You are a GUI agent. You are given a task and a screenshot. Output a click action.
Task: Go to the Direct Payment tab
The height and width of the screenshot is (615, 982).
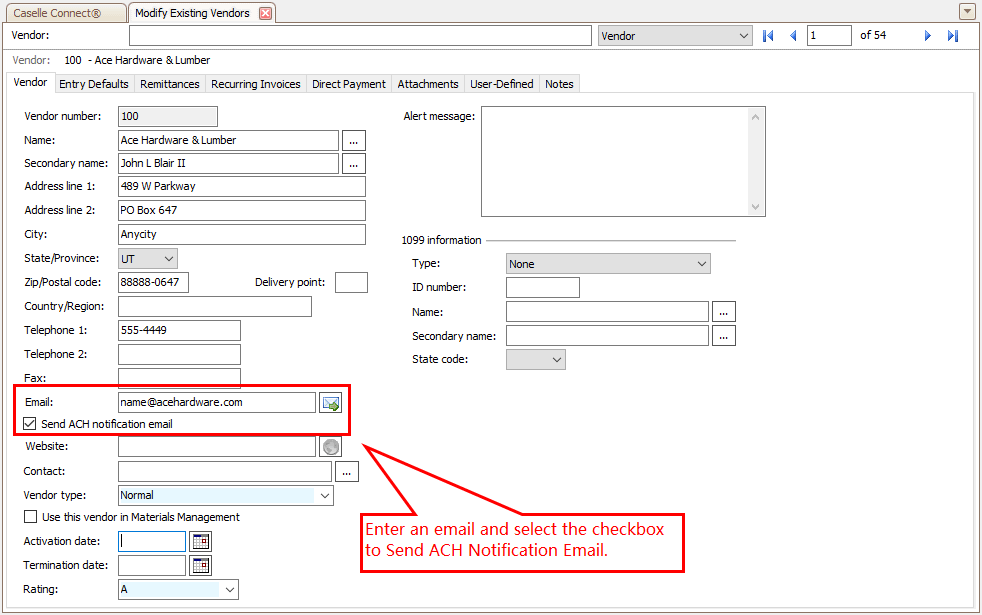[x=349, y=84]
